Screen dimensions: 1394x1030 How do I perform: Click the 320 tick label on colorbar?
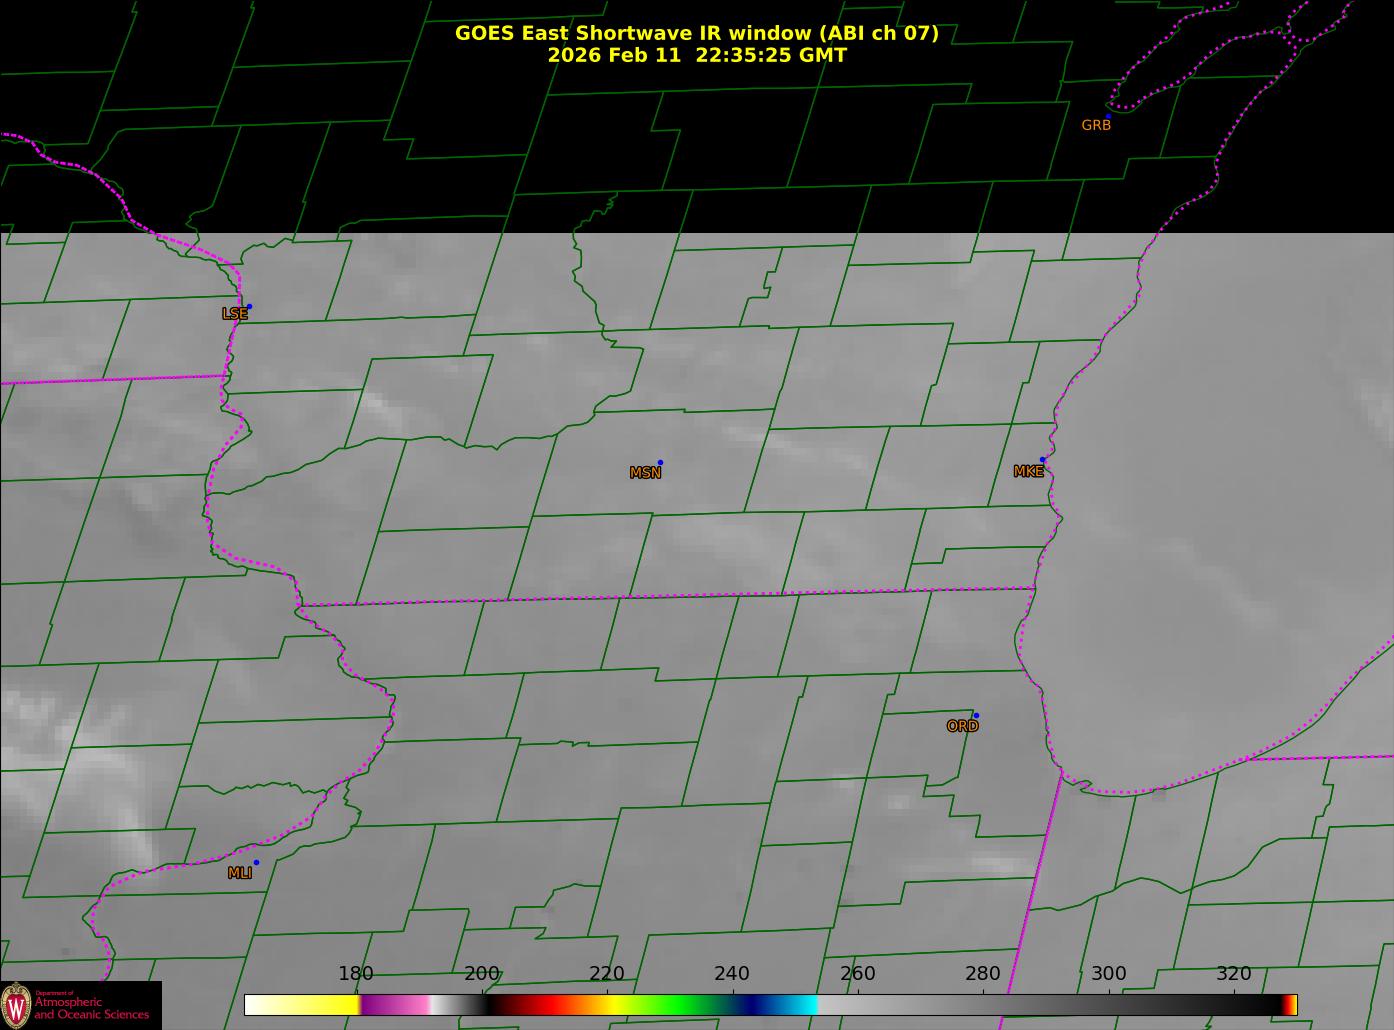click(x=1233, y=973)
